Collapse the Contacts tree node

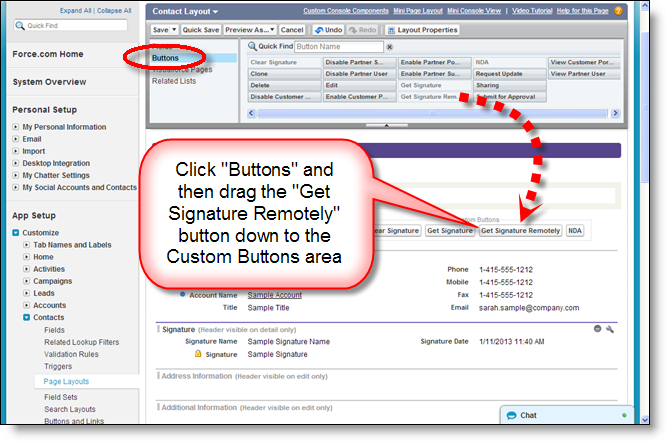pos(26,317)
